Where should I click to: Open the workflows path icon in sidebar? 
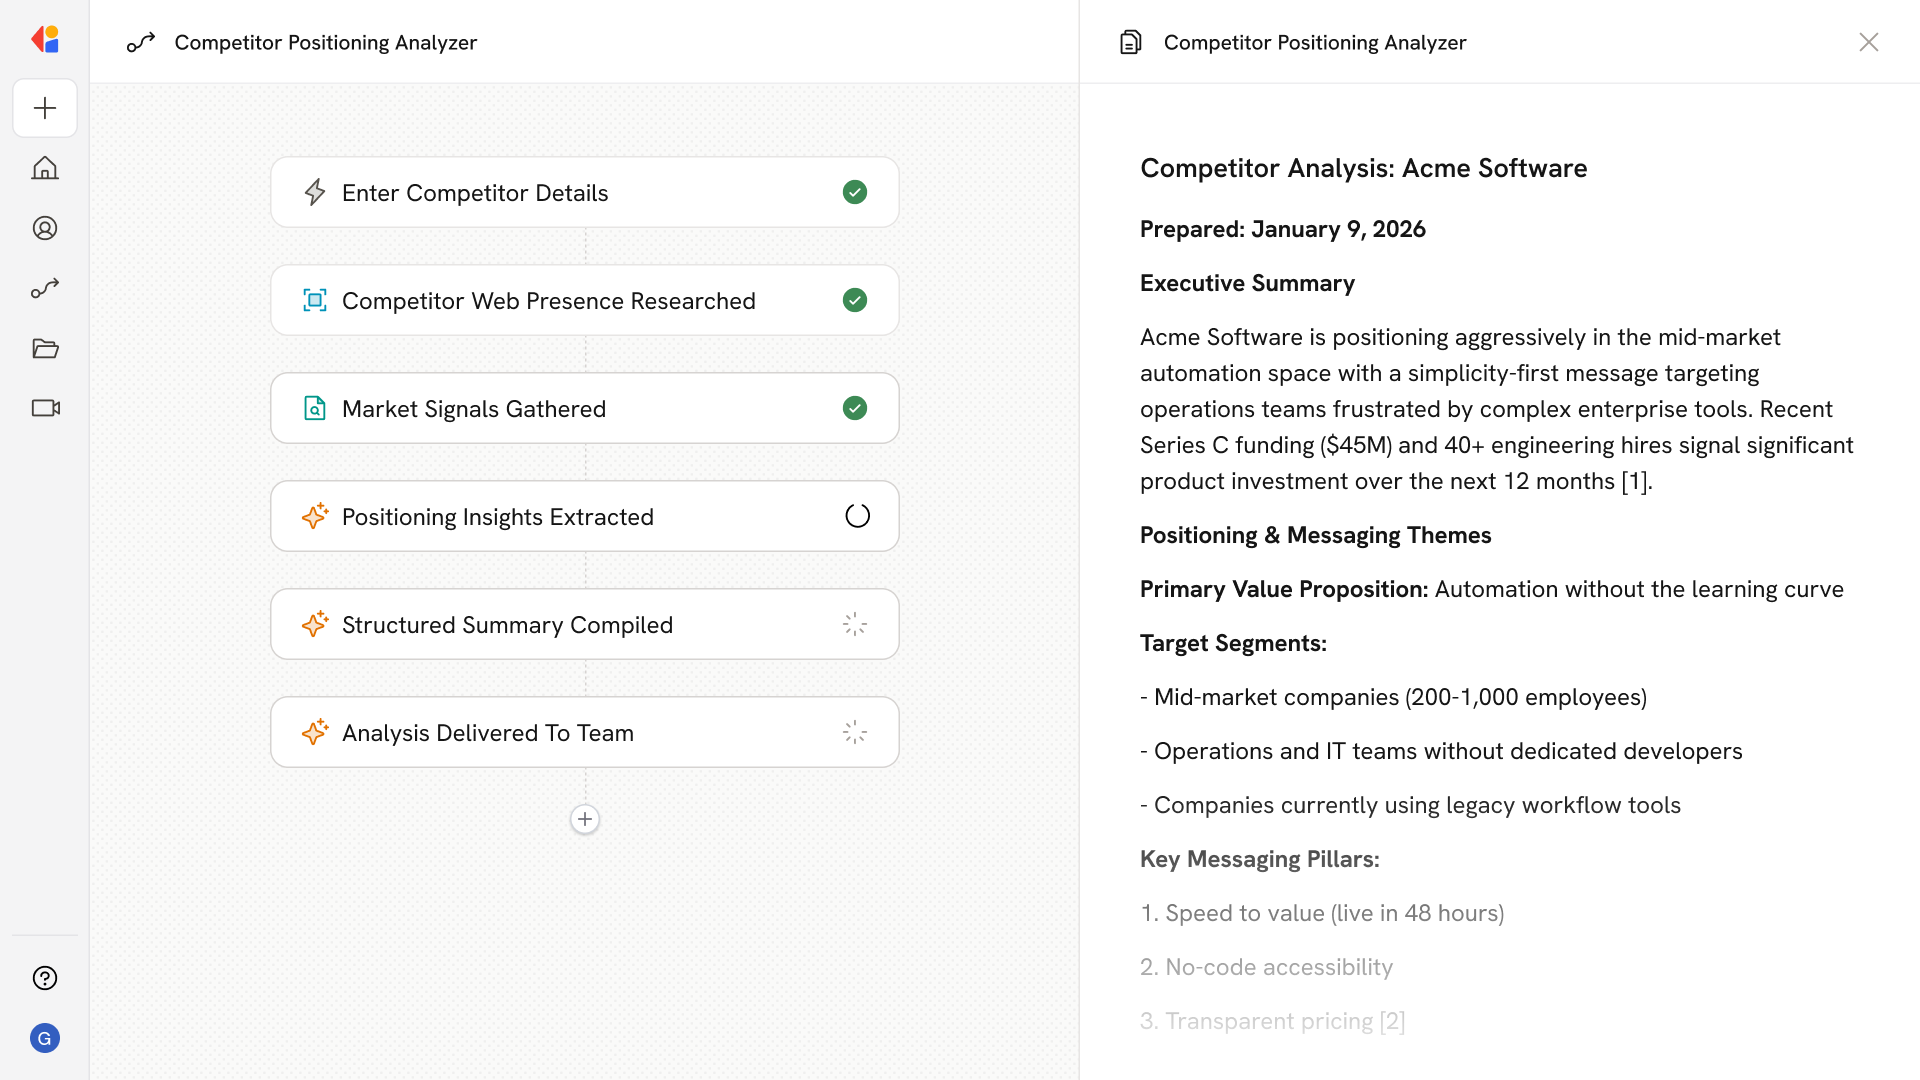pos(45,288)
